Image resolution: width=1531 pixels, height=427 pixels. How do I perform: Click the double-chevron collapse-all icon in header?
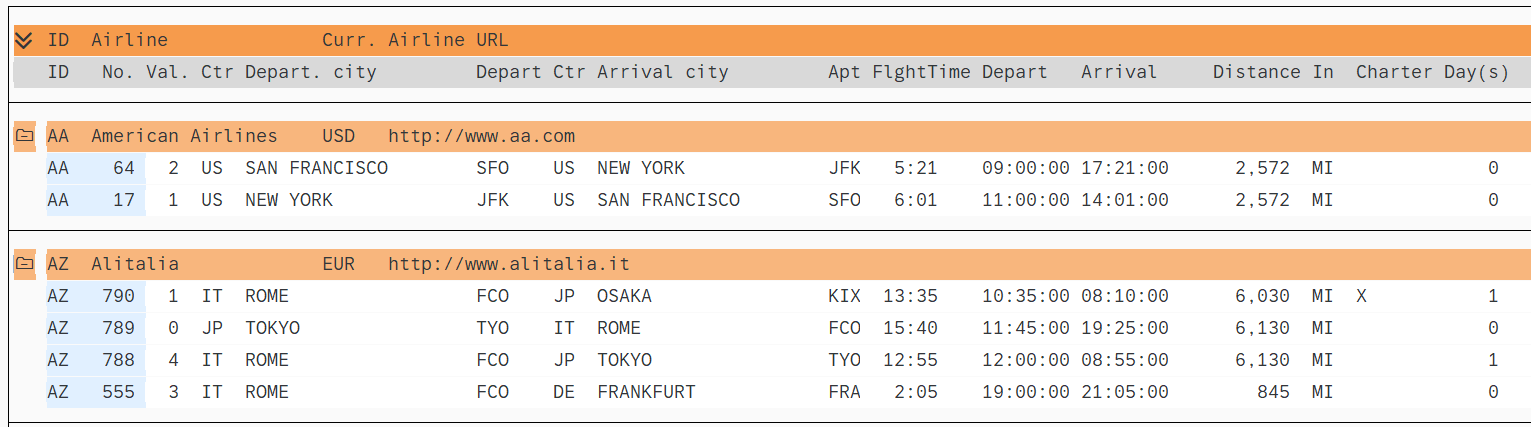pyautogui.click(x=25, y=40)
